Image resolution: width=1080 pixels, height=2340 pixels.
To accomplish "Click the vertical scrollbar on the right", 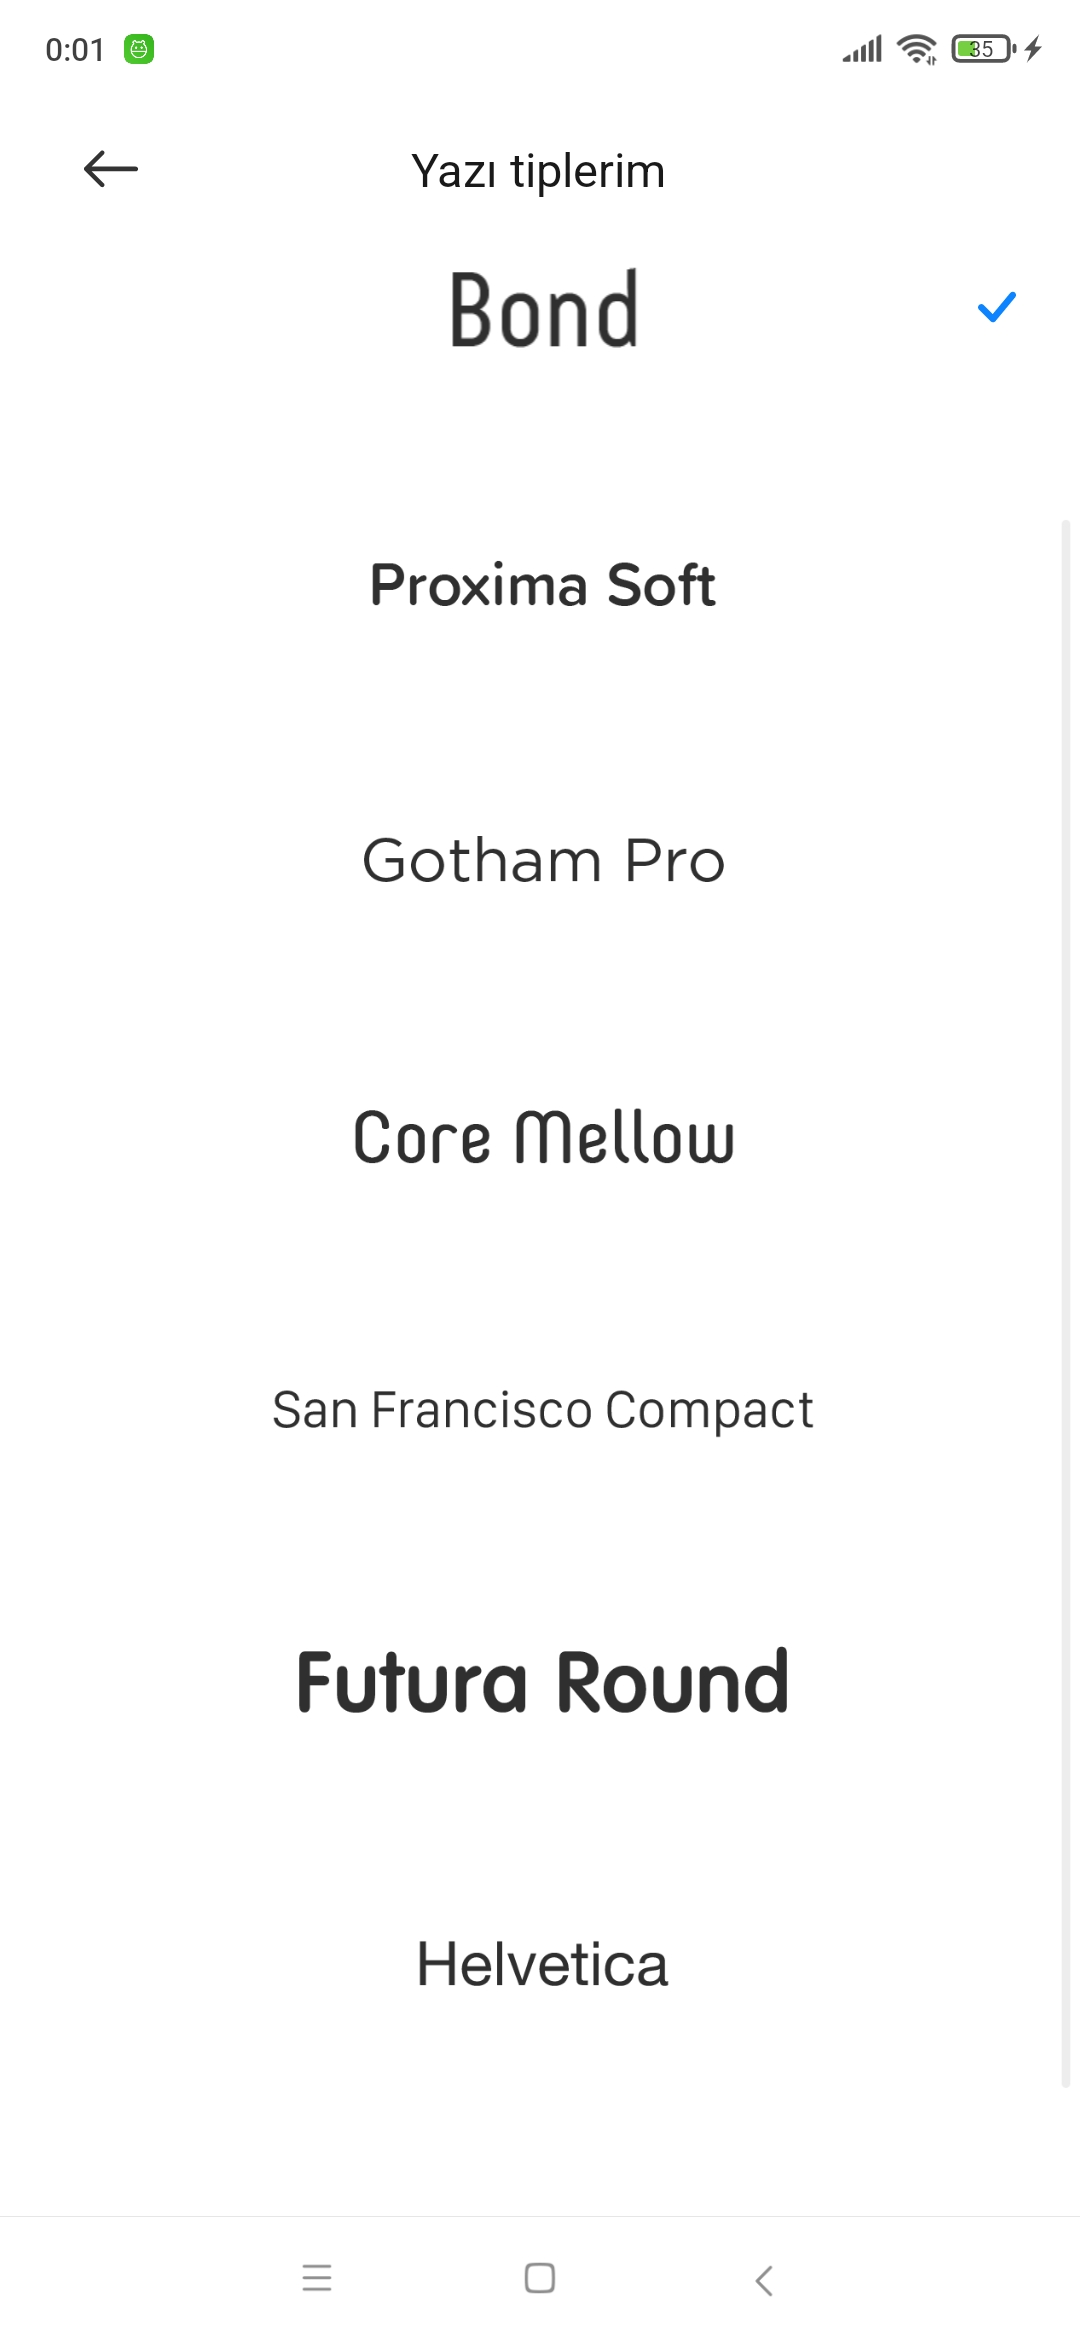I will 1066,1303.
